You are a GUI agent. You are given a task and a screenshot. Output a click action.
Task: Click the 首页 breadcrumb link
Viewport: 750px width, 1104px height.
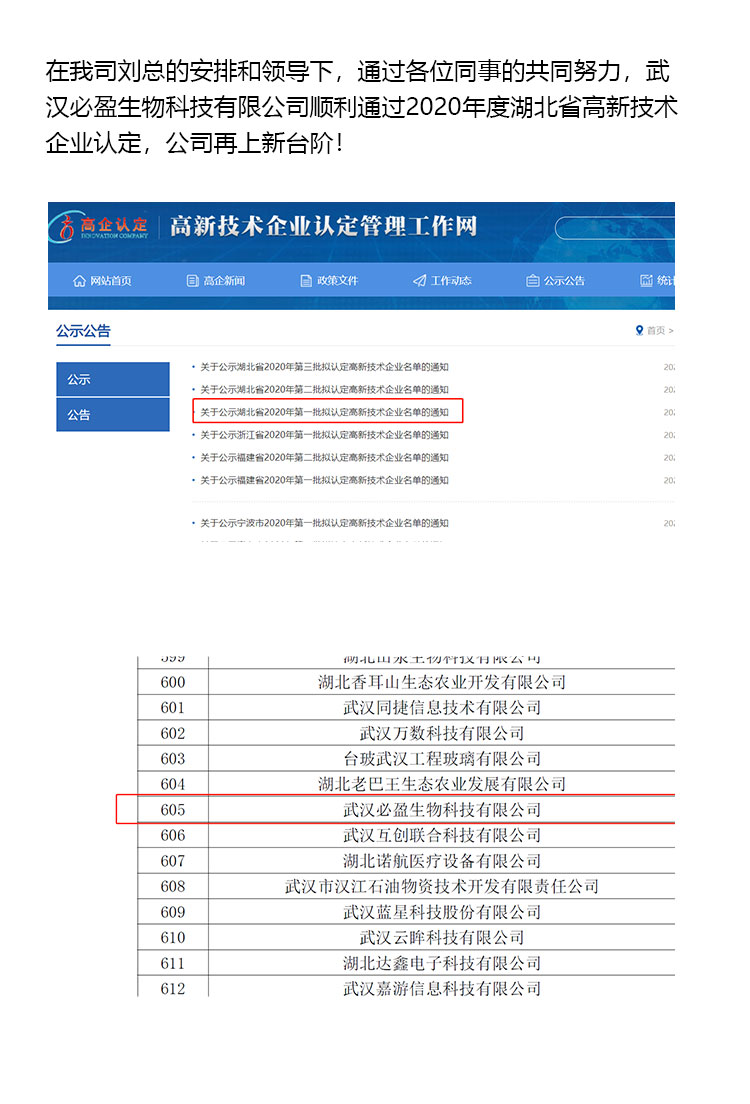[x=656, y=330]
